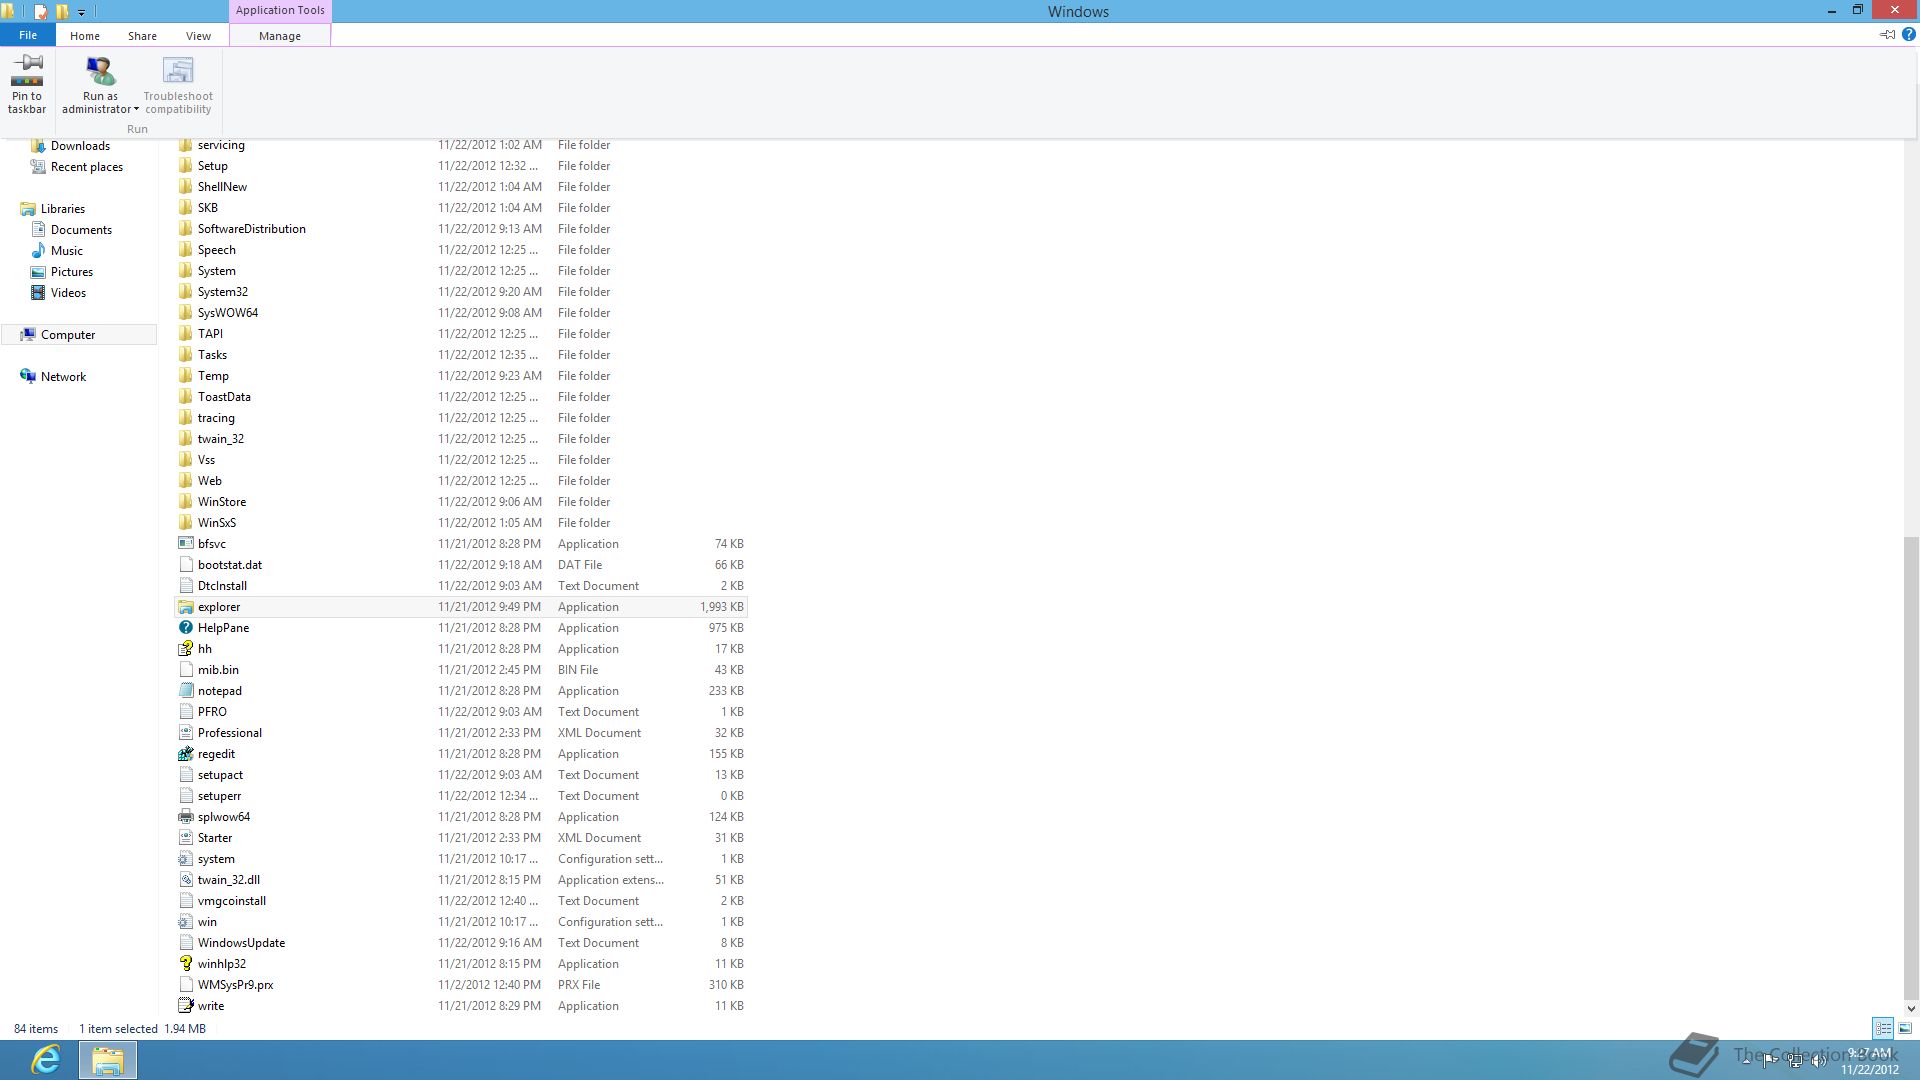The width and height of the screenshot is (1920, 1080).
Task: Click the Videos library film icon
Action: pos(38,293)
